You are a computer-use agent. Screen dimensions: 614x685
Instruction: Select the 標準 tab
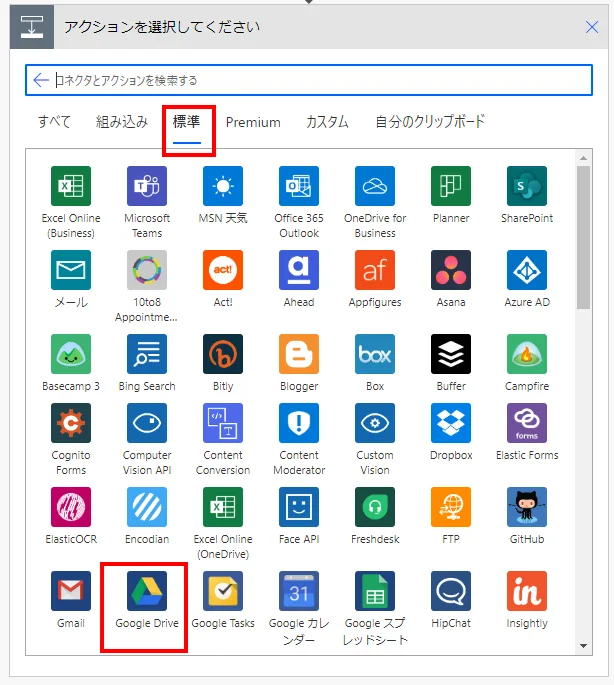pos(187,122)
